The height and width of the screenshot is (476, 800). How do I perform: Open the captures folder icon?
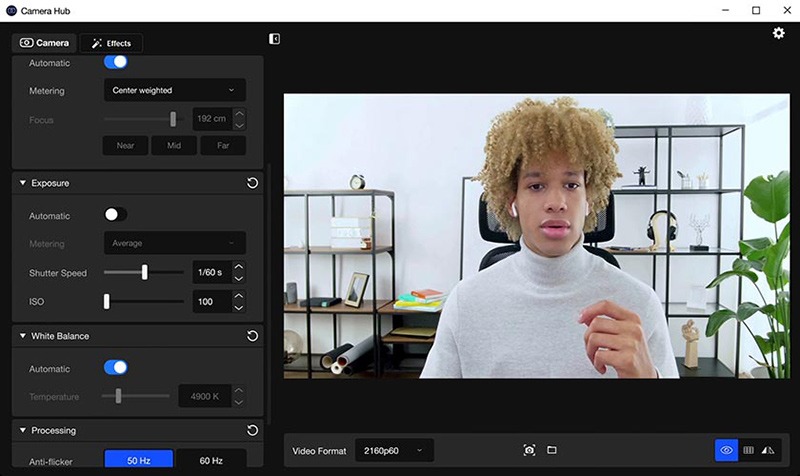point(551,451)
